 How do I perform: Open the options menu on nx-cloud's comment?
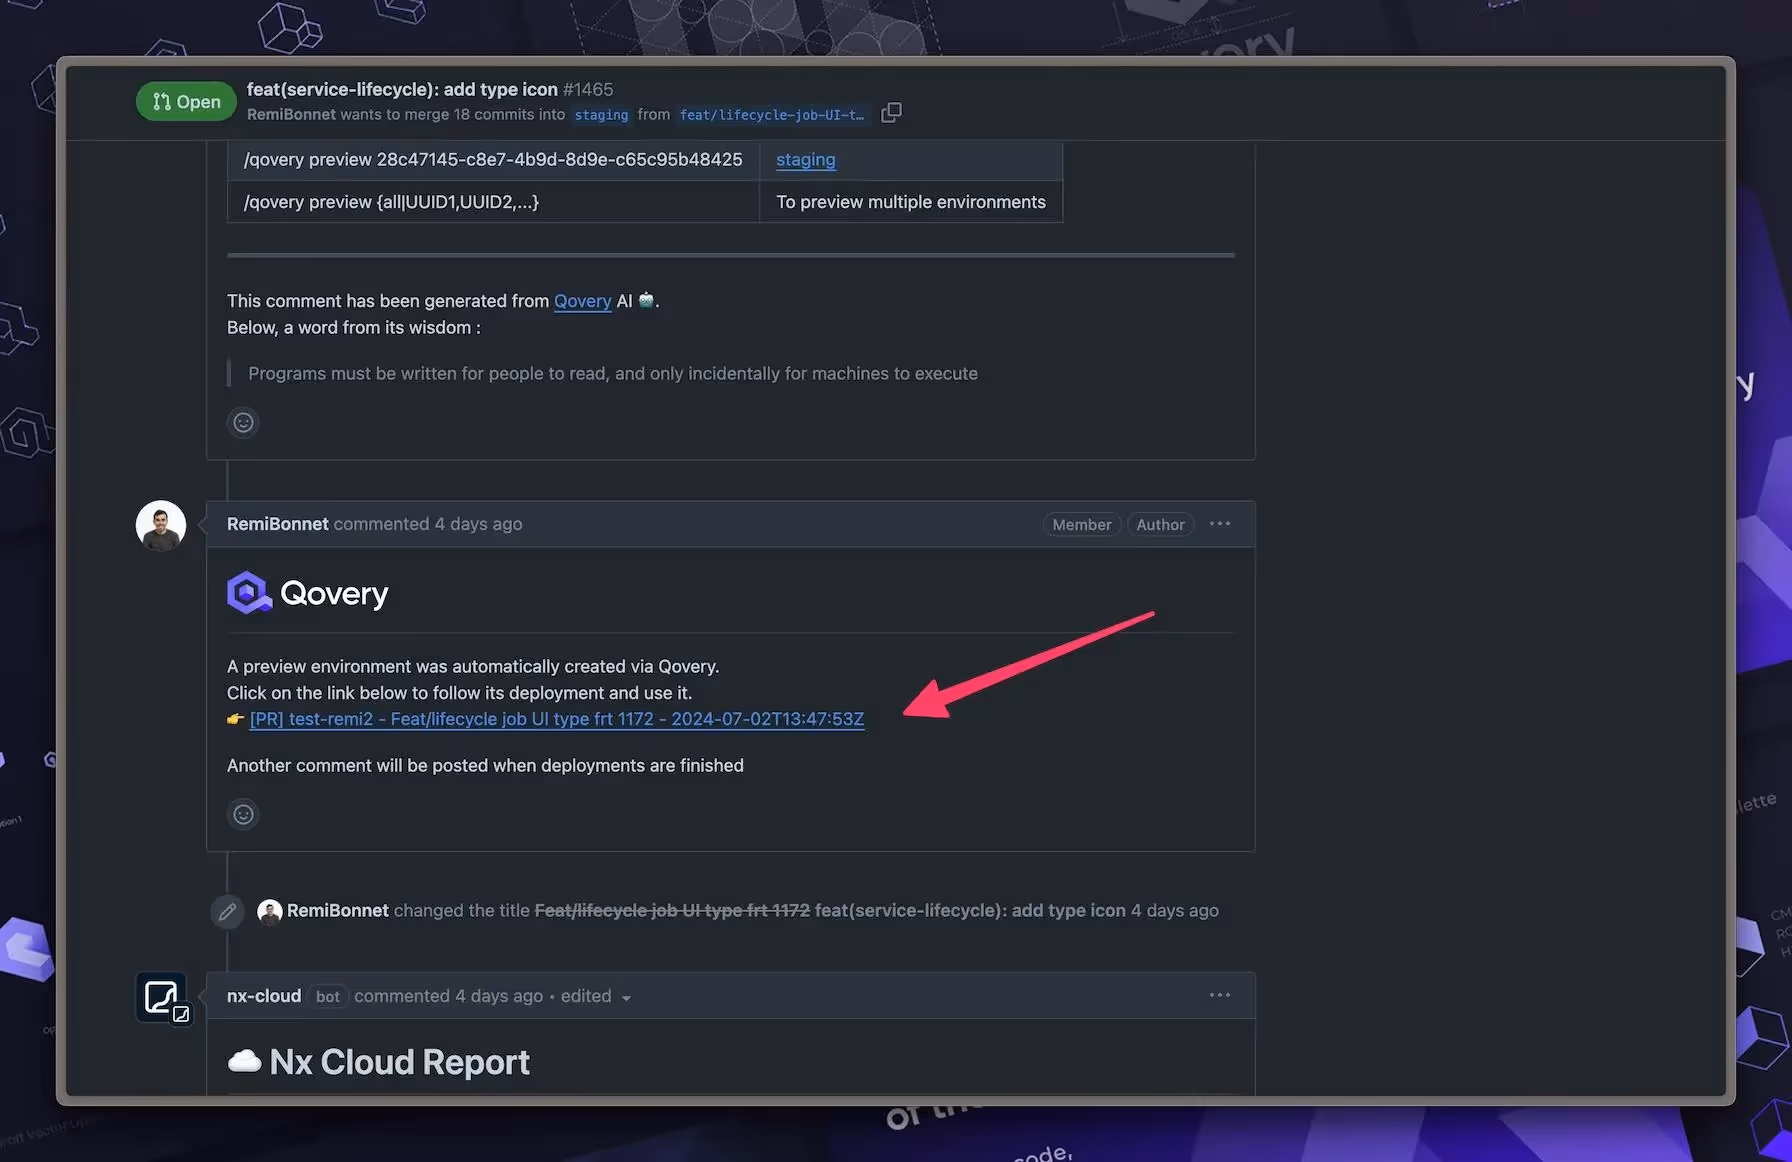(1219, 995)
